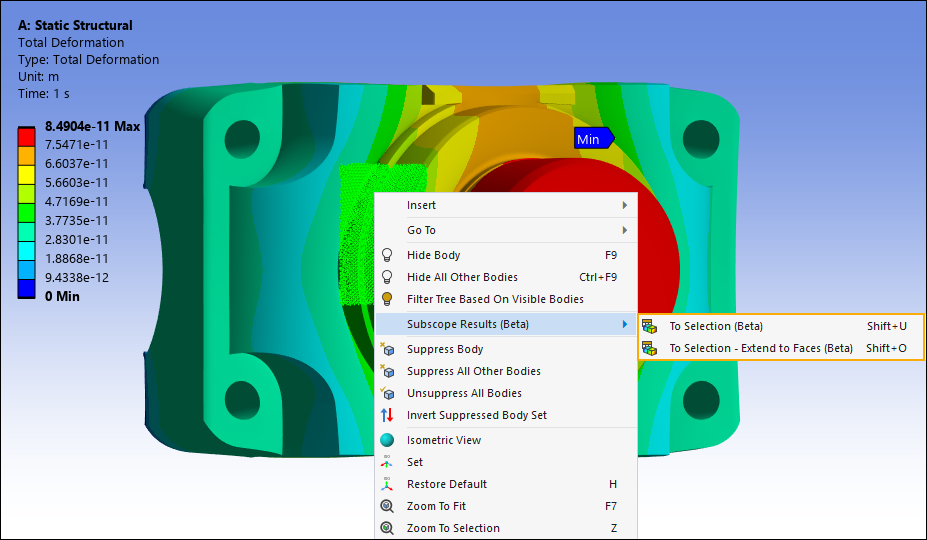
Task: Click the 2.8301e-11 legend value
Action: coord(77,240)
